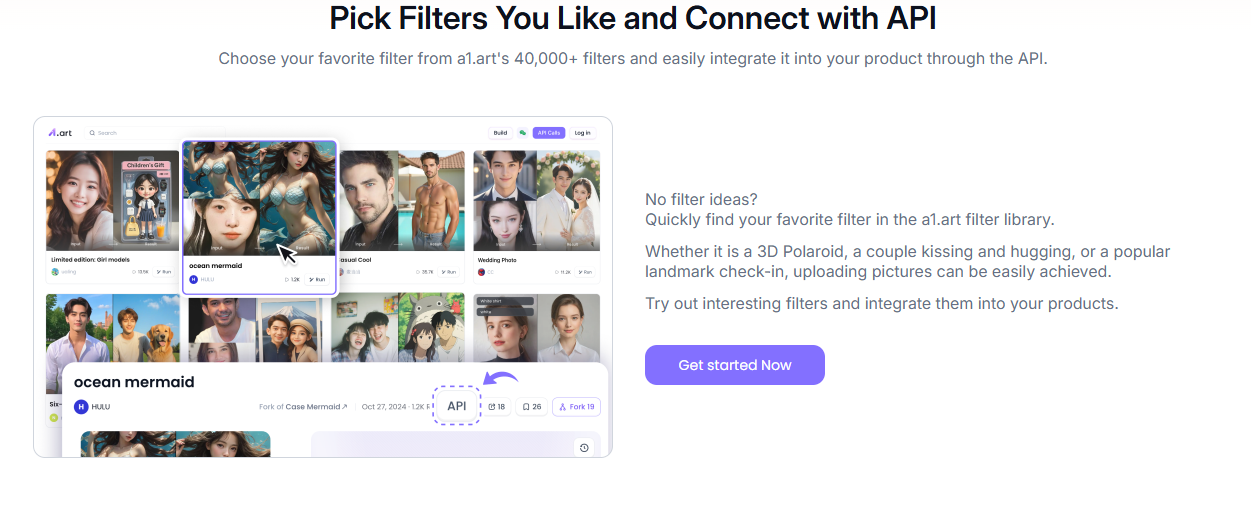
Task: Open the purple API Calls tab
Action: pos(548,132)
